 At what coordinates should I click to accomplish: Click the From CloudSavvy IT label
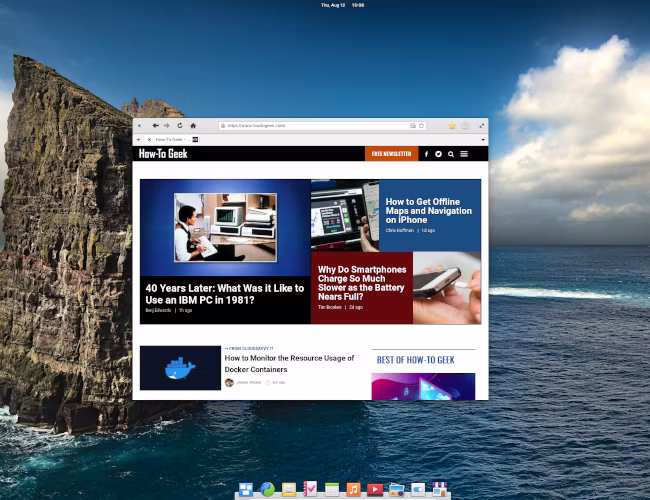tap(249, 348)
